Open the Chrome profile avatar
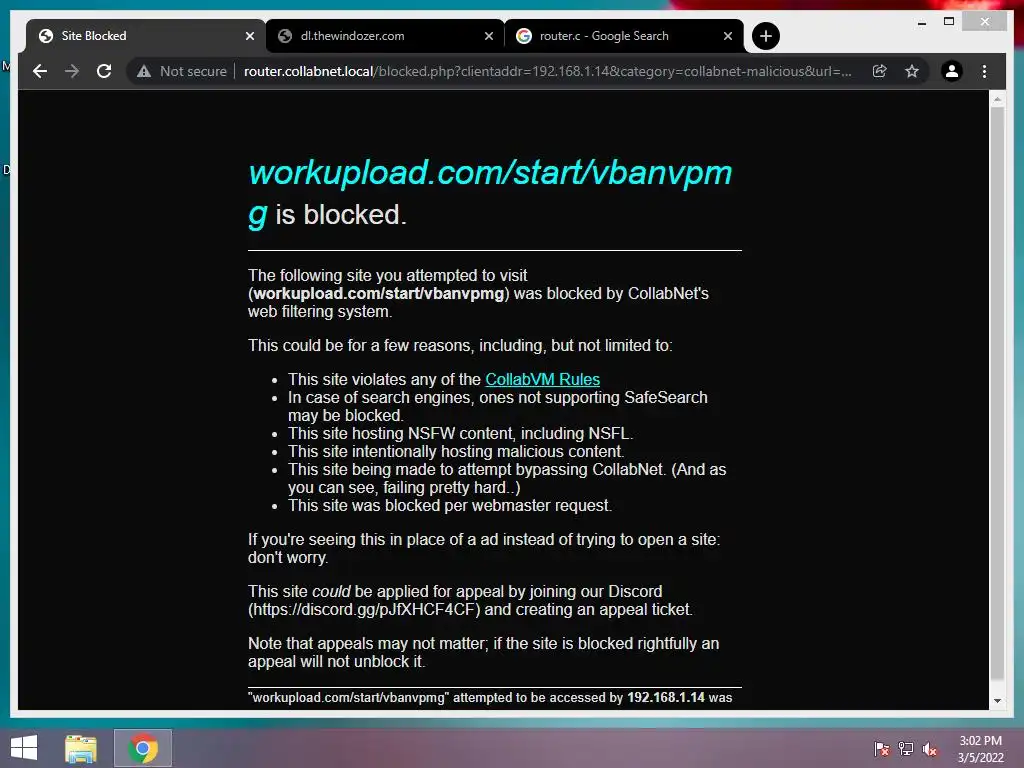This screenshot has width=1024, height=768. coord(952,71)
